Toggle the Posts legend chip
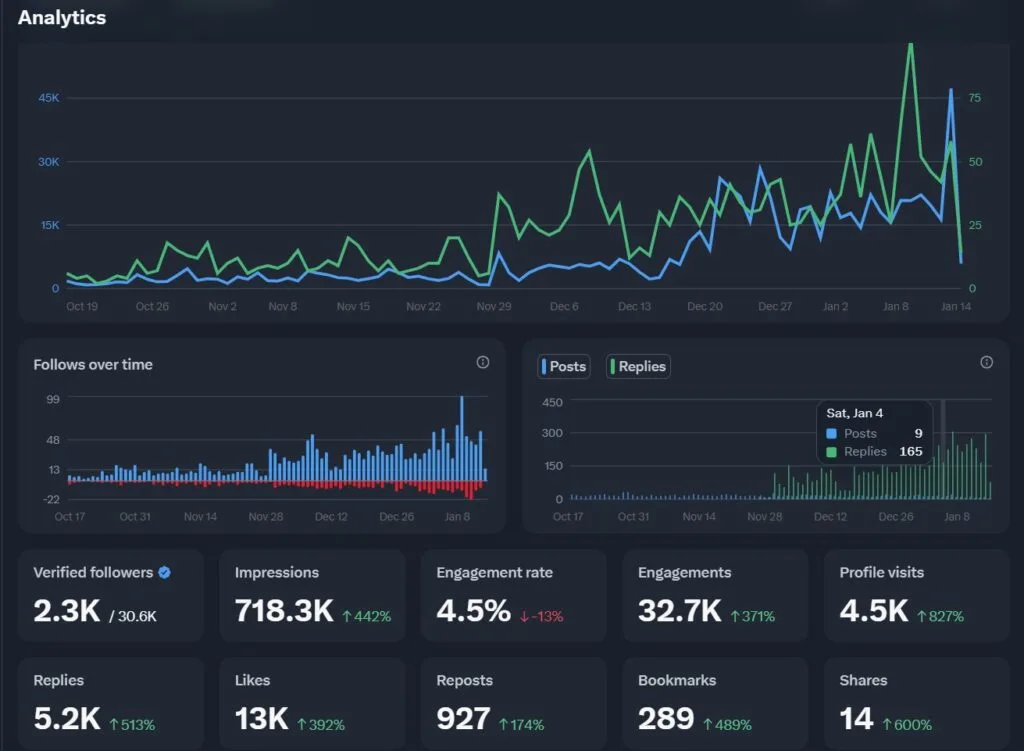This screenshot has width=1024, height=751. pos(563,366)
